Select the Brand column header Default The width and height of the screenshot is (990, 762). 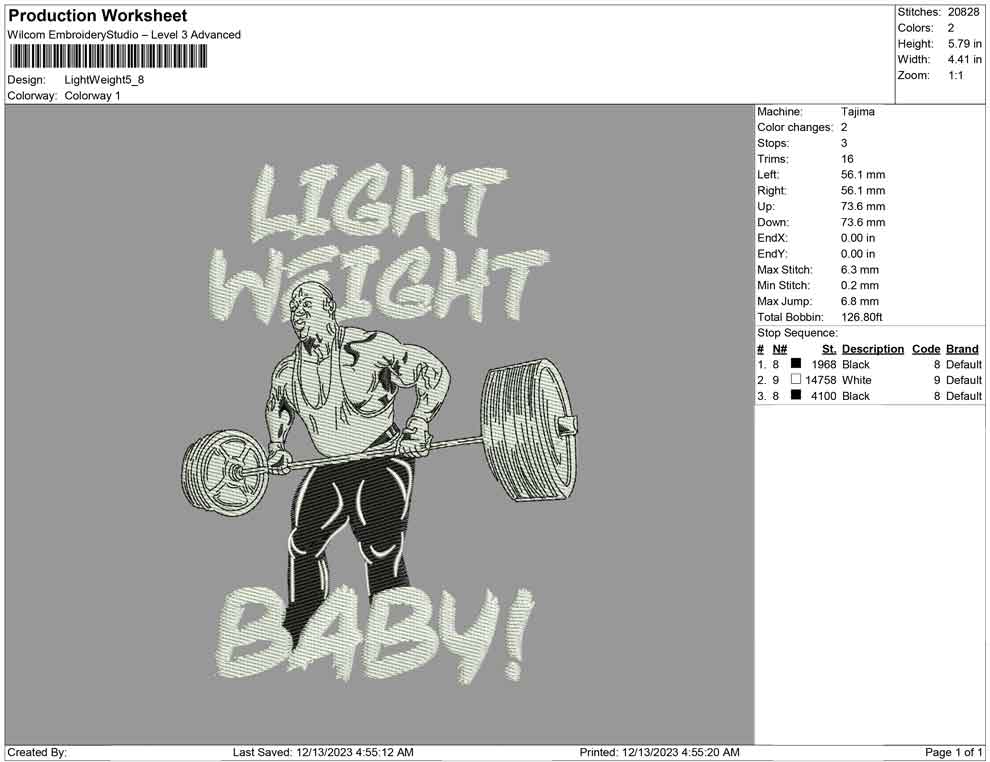(x=961, y=348)
